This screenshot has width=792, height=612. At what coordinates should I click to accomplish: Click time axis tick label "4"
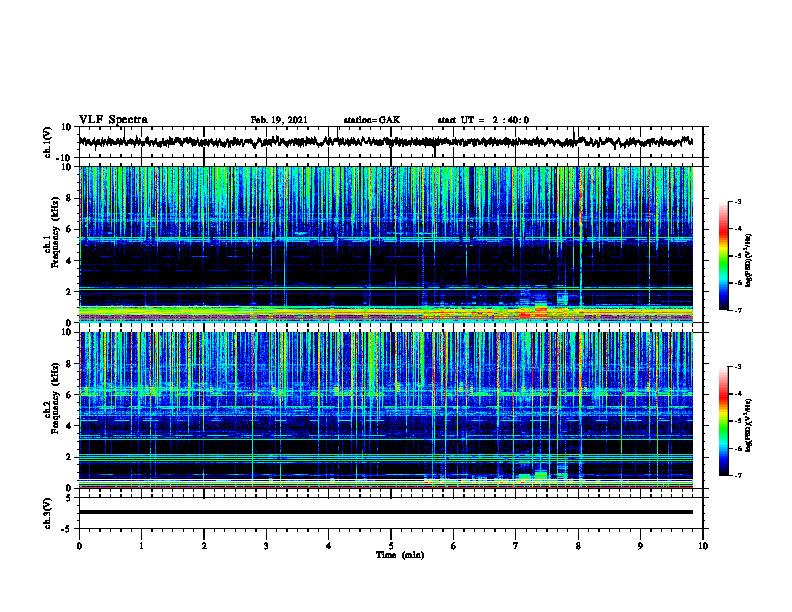coord(329,546)
